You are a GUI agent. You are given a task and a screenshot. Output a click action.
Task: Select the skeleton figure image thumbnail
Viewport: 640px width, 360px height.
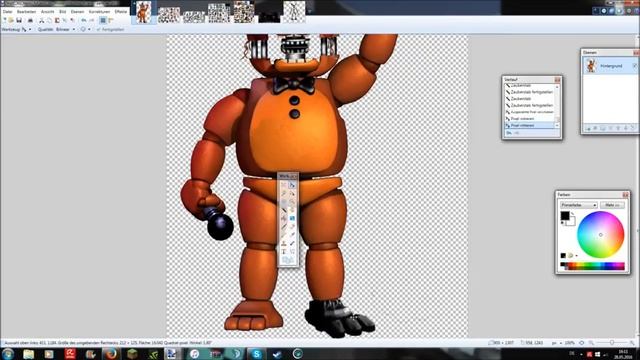click(x=294, y=12)
